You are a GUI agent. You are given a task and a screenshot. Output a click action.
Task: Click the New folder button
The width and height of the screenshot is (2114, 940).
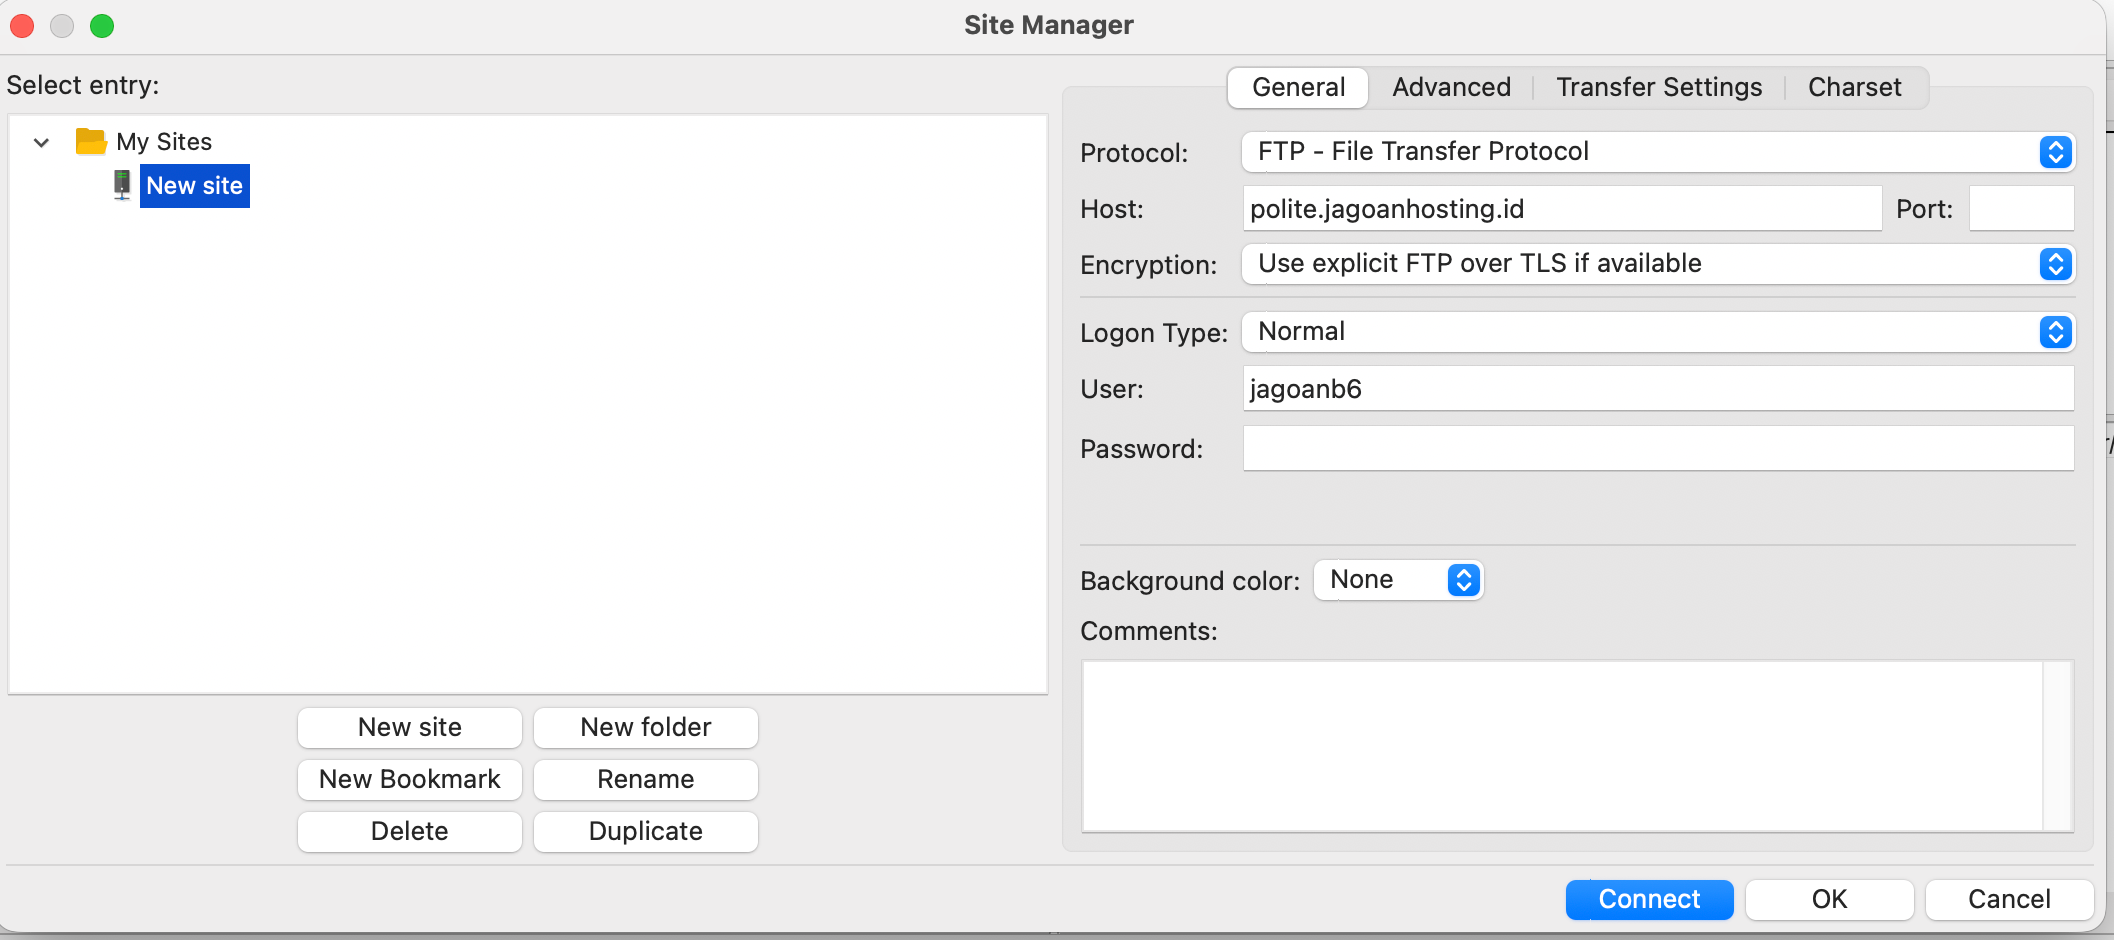coord(645,727)
